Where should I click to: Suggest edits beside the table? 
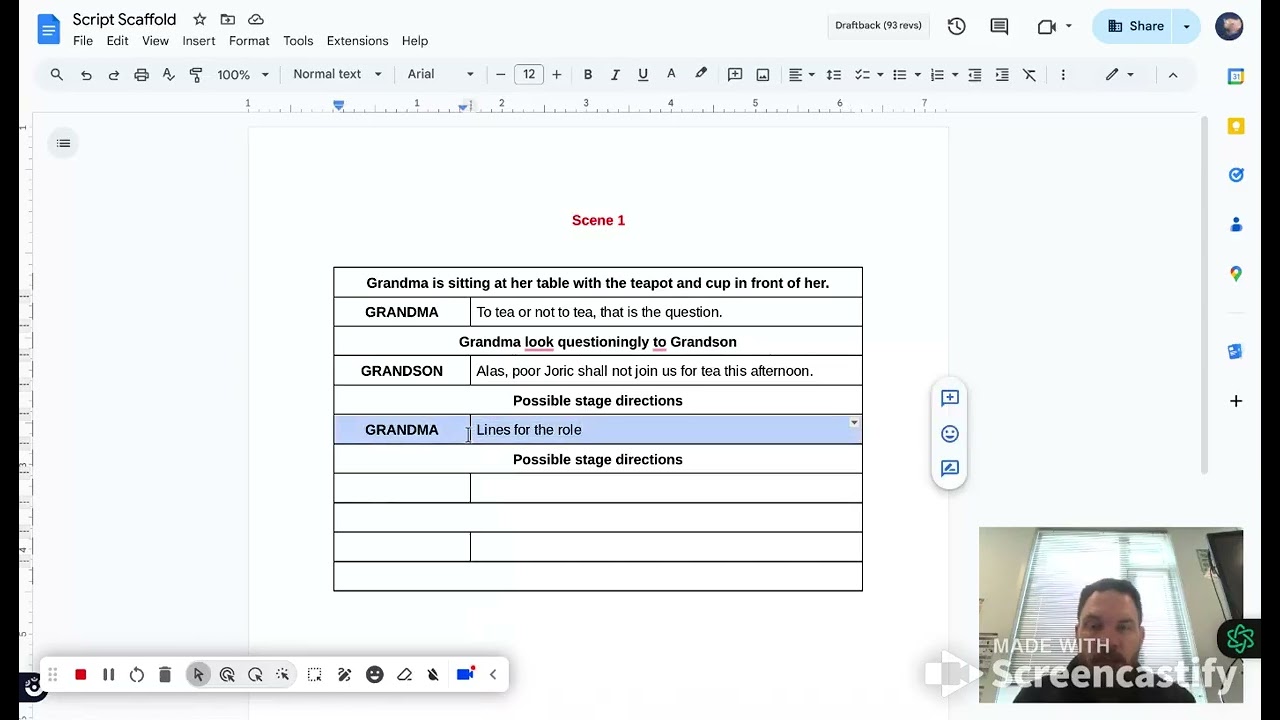[949, 468]
